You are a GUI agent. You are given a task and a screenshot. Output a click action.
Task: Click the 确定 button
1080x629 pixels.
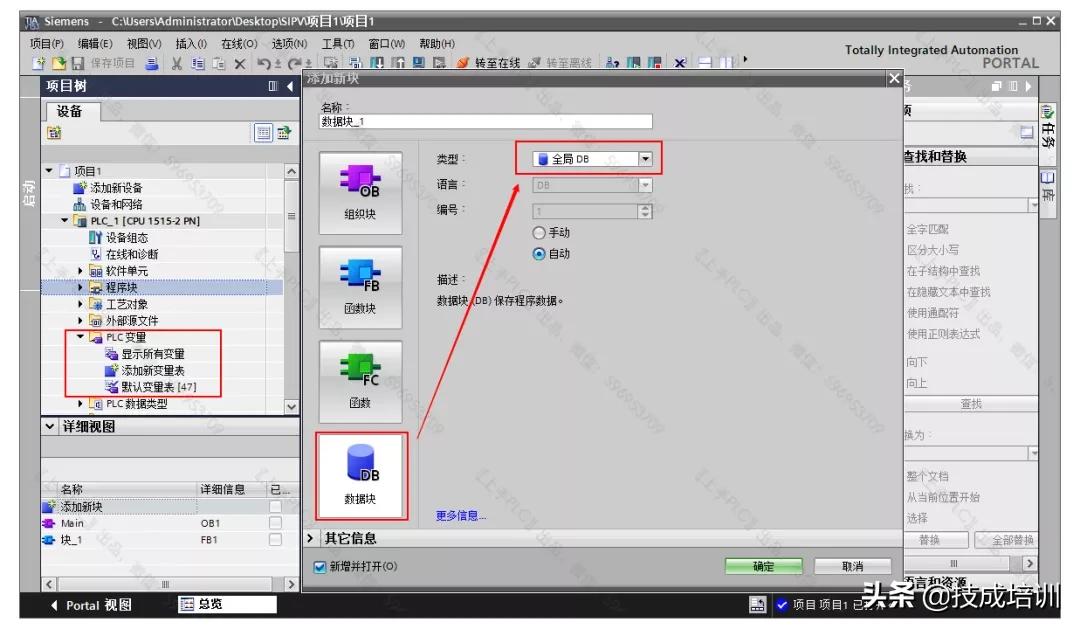(763, 566)
